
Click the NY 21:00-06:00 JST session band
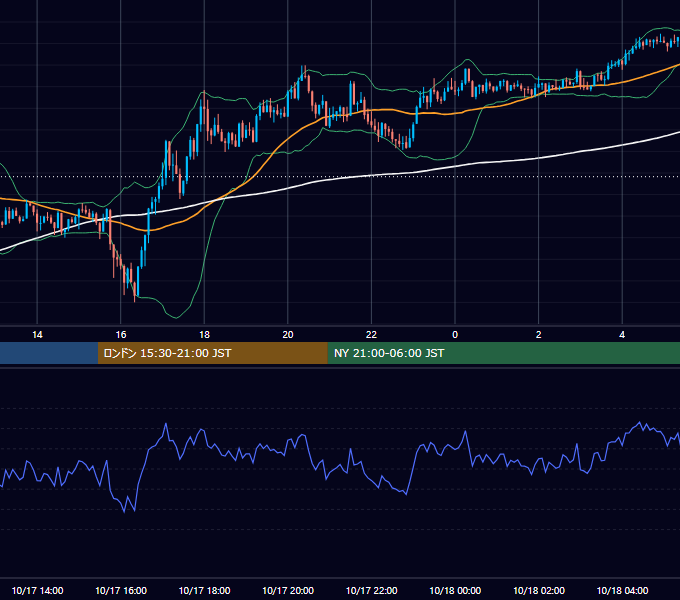[503, 353]
